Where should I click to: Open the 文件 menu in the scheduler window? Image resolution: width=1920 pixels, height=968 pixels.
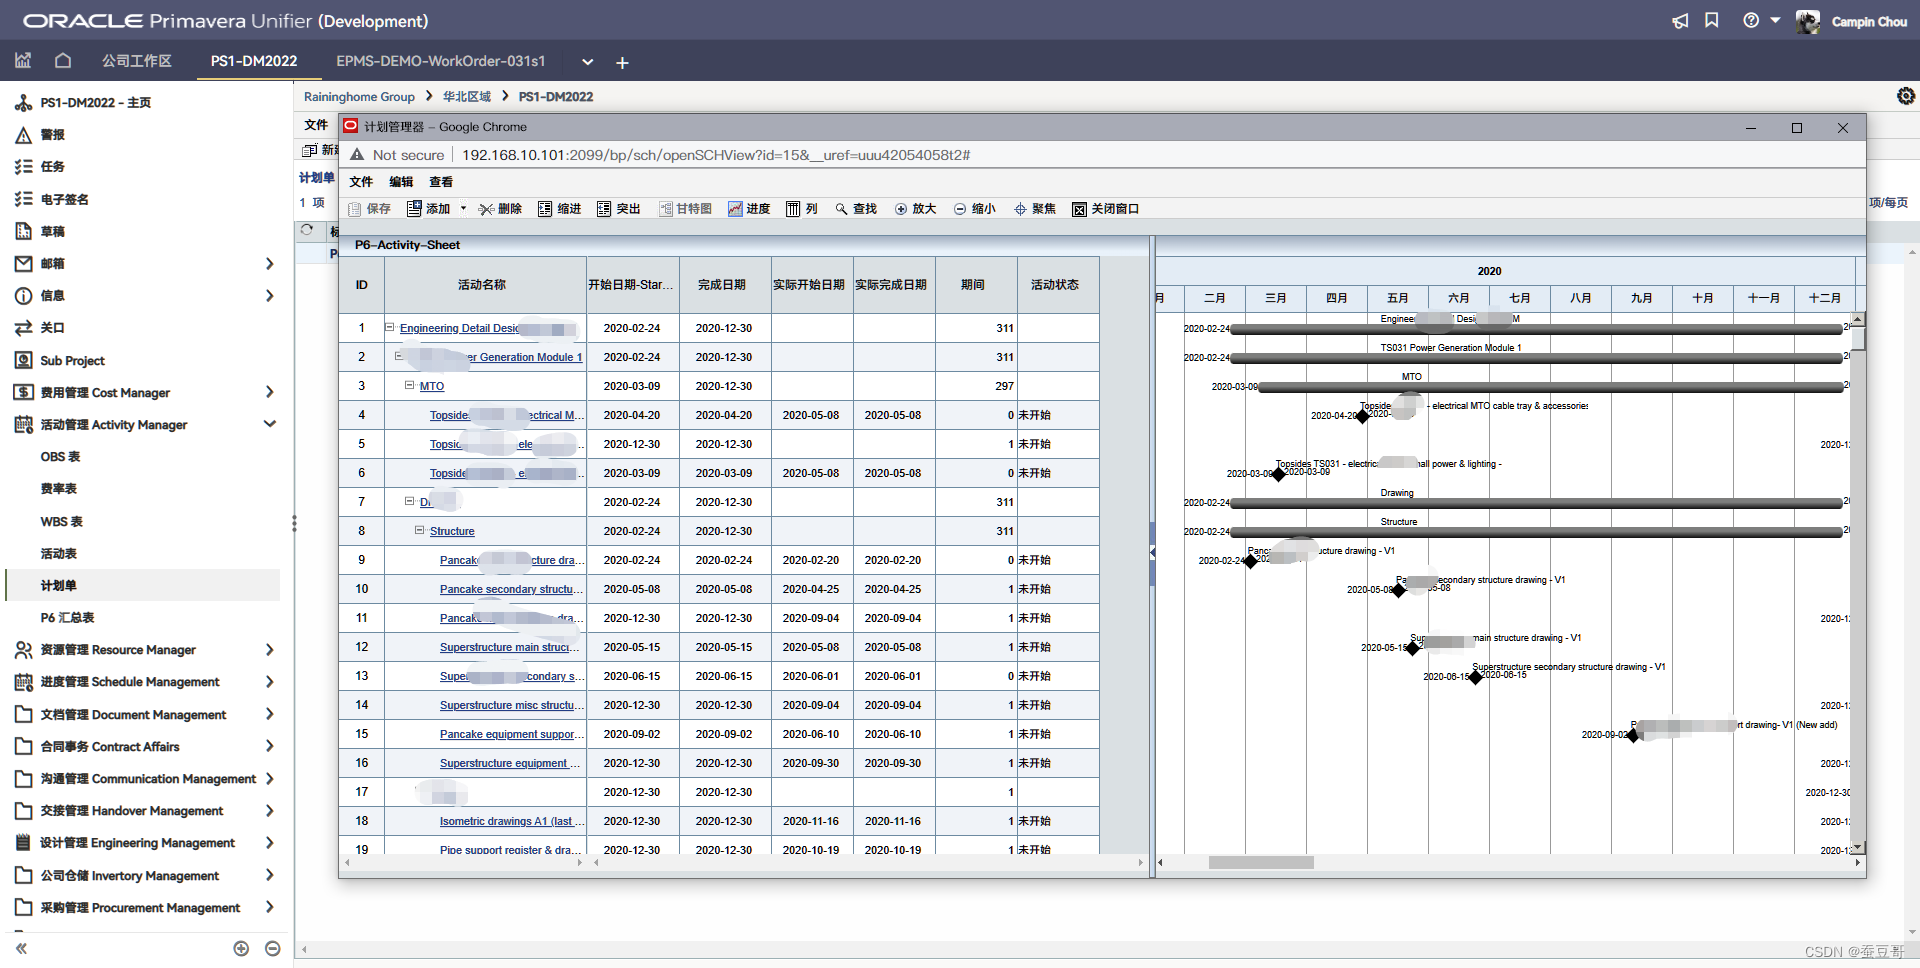[361, 182]
